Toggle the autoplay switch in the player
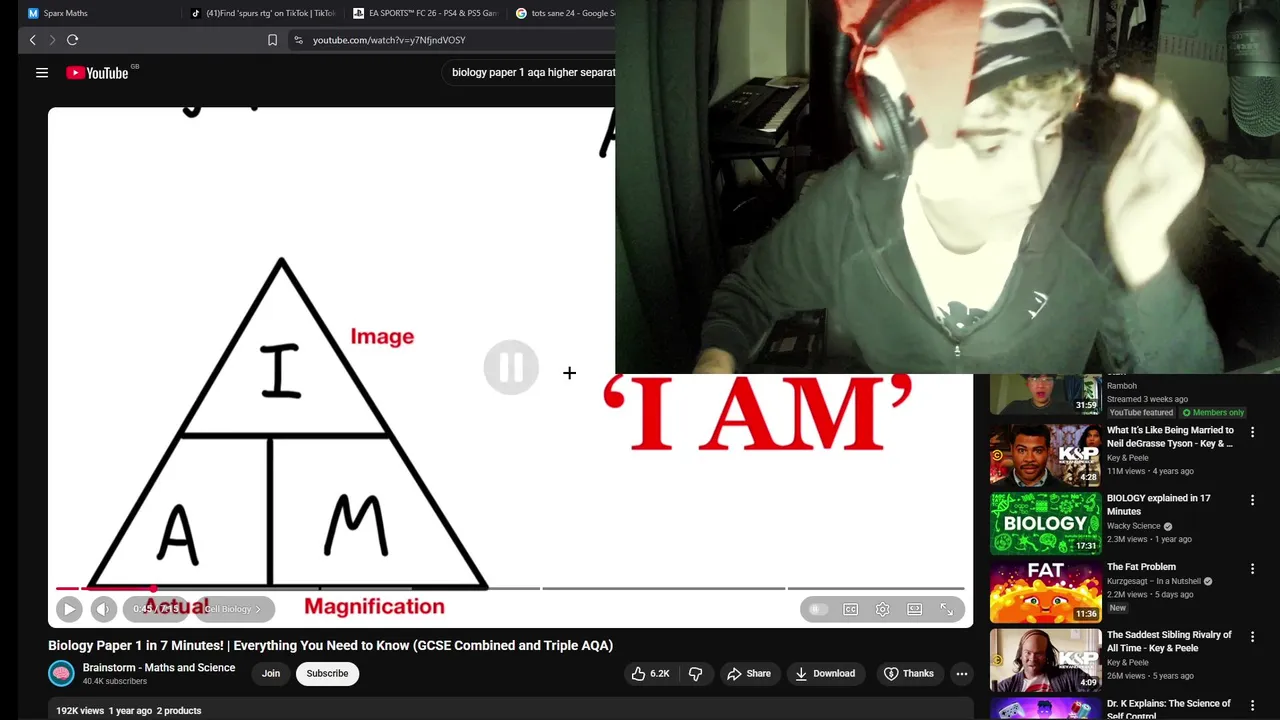 click(818, 609)
